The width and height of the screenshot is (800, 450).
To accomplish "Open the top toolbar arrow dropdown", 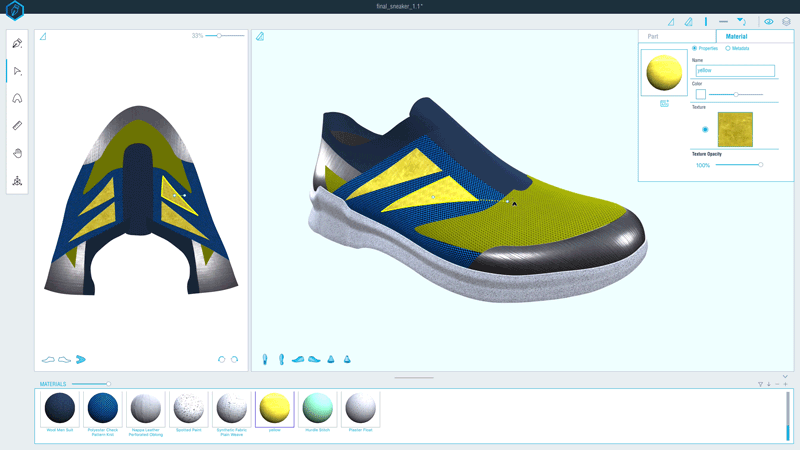I will click(x=741, y=21).
